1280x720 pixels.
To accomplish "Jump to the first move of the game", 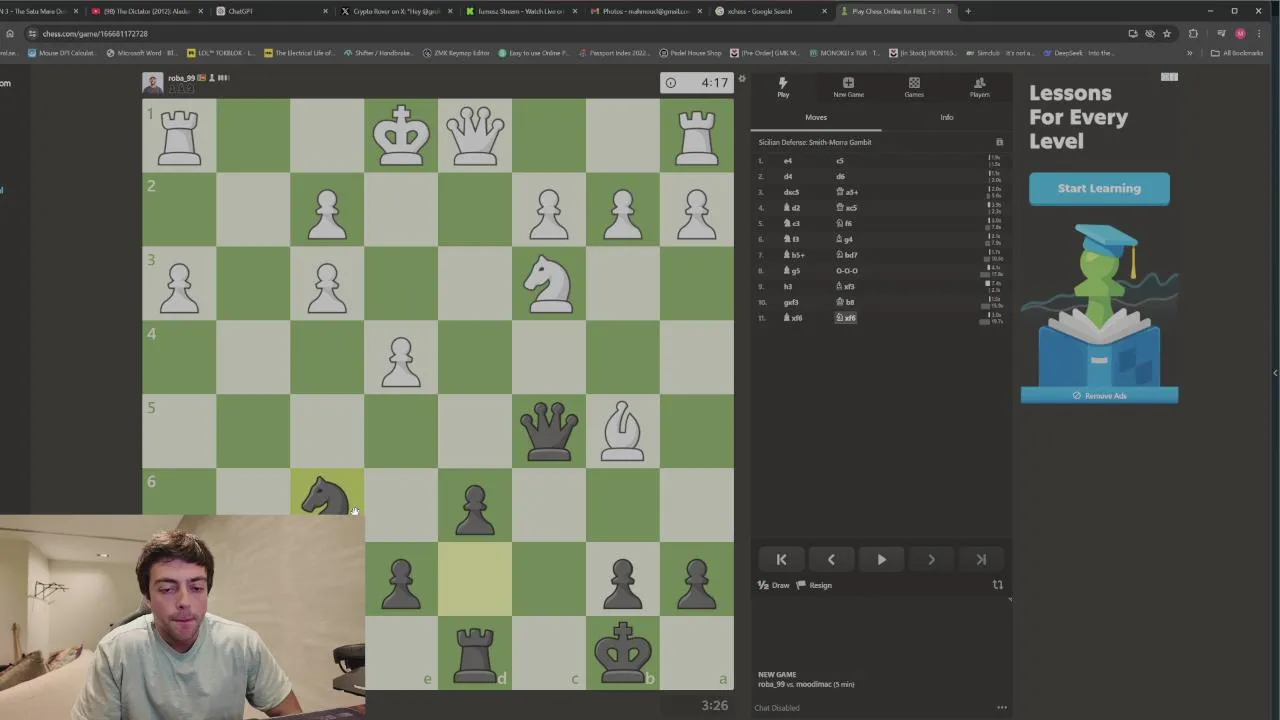I will pyautogui.click(x=781, y=560).
